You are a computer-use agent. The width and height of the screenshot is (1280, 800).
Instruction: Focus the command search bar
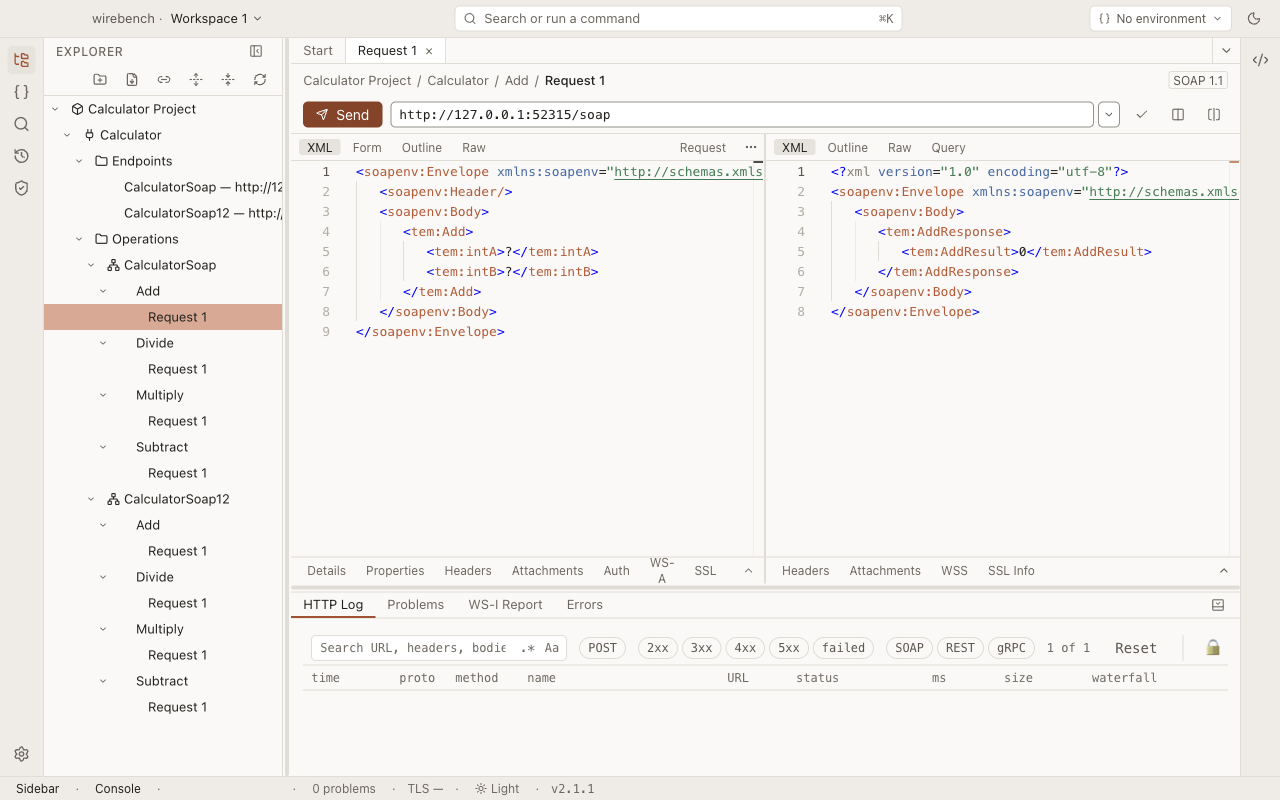tap(678, 18)
